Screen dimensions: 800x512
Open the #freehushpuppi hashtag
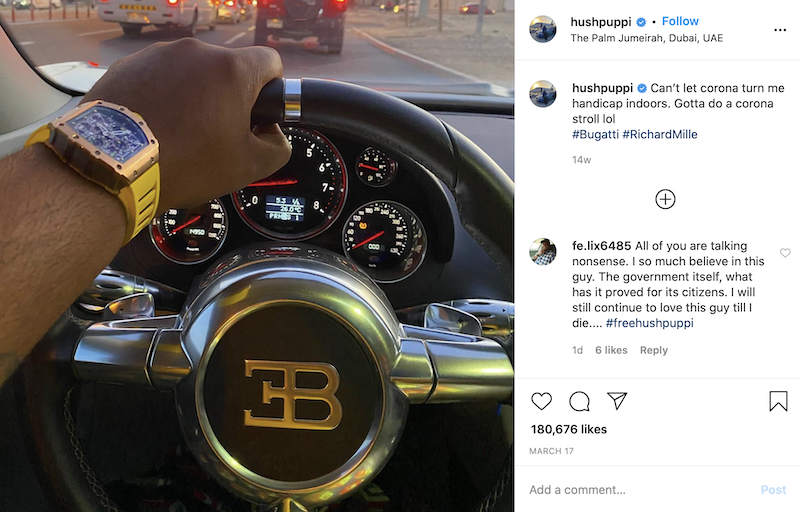tap(649, 323)
